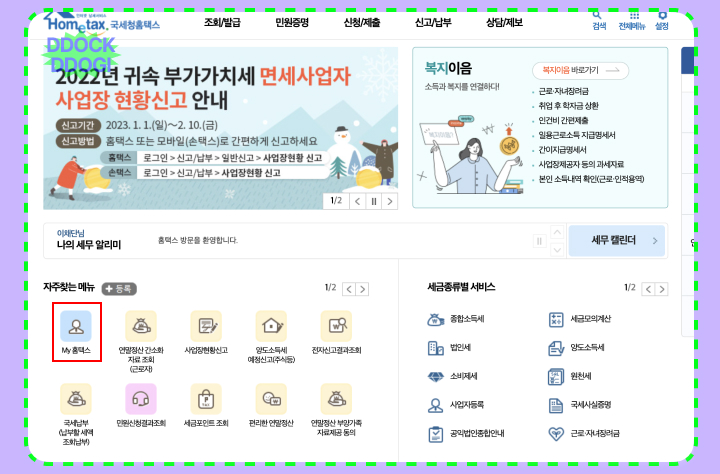This screenshot has width=720, height=474.
Task: Open 연말정산 부양가족 자료제공 동의 icon
Action: pyautogui.click(x=337, y=399)
